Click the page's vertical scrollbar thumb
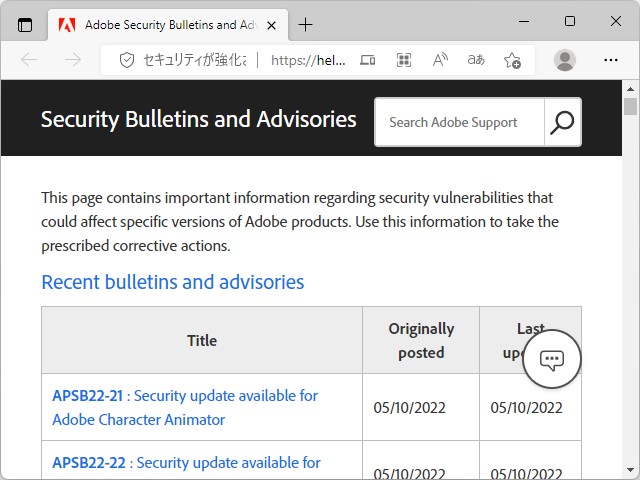Image resolution: width=640 pixels, height=480 pixels. 630,107
